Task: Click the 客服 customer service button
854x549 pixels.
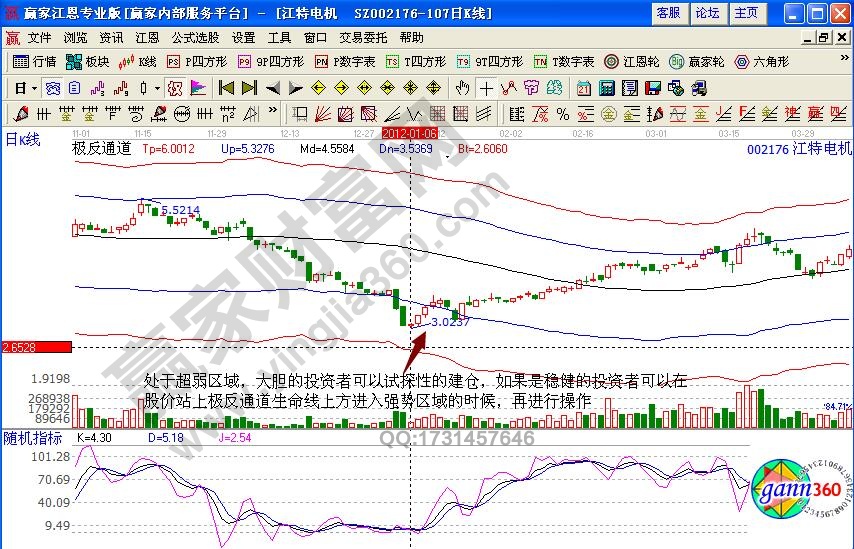Action: coord(667,13)
